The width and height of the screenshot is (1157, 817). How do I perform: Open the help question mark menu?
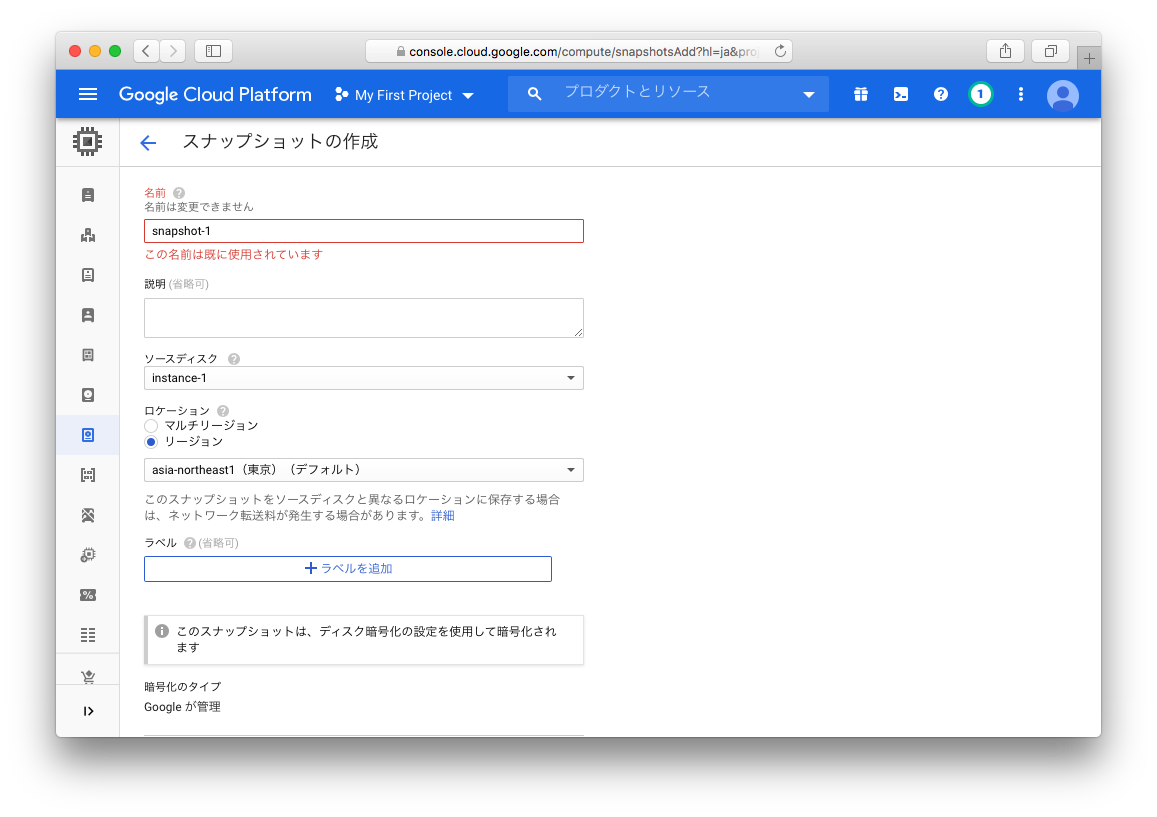pos(941,94)
